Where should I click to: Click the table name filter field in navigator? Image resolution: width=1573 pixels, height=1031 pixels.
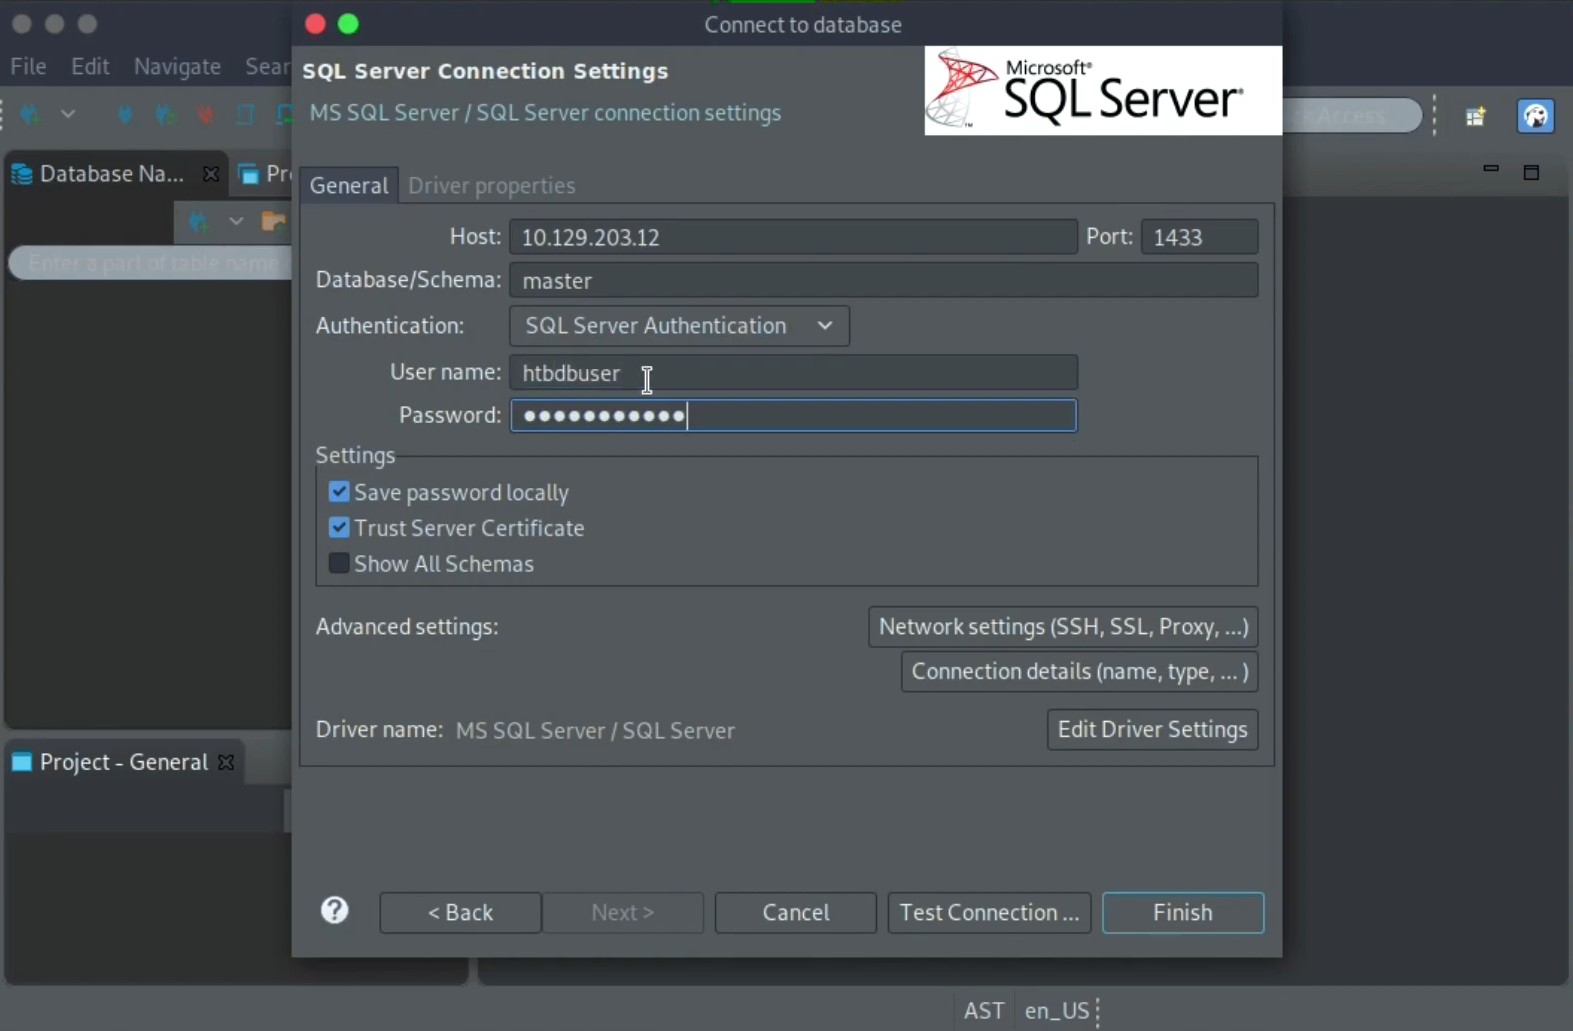150,263
